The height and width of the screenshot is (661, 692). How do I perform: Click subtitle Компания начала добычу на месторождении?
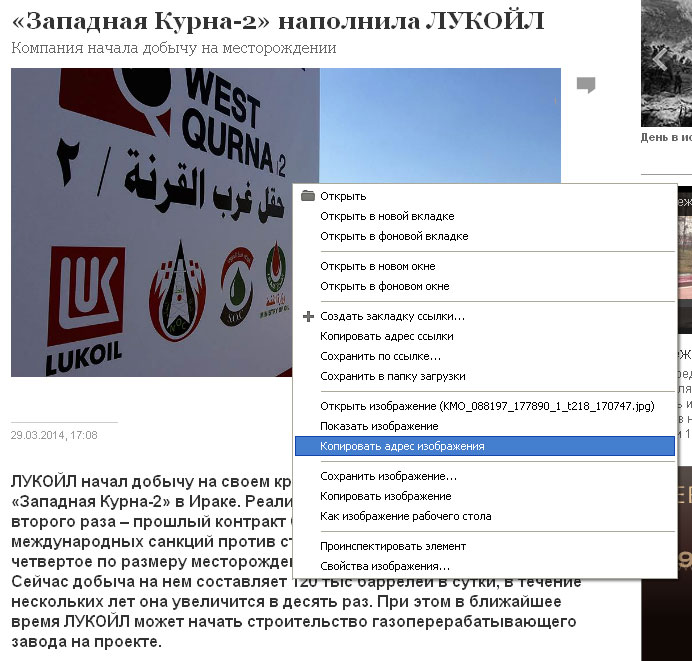[x=173, y=48]
